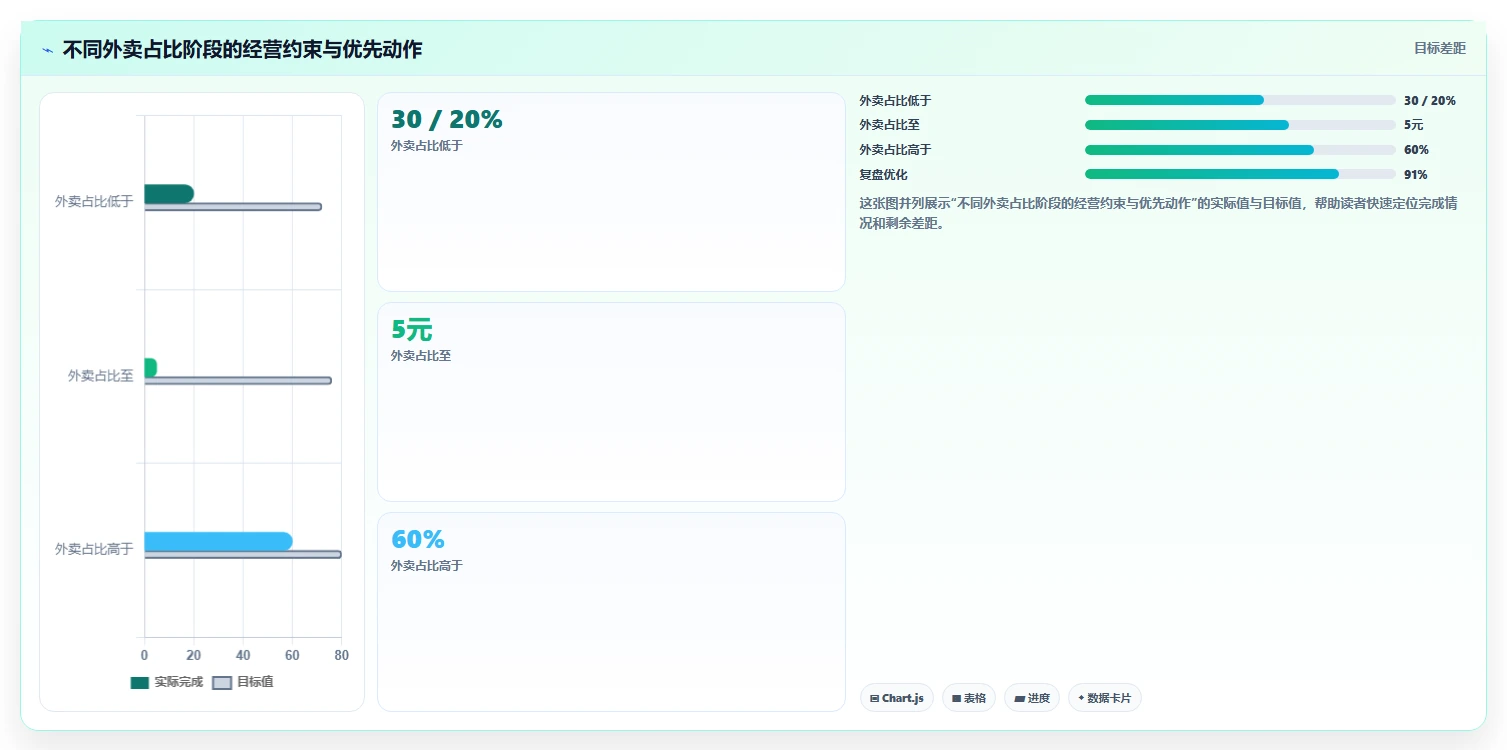Click 外卖占比低于 label in progress list
Viewport: 1507px width, 750px height.
895,100
